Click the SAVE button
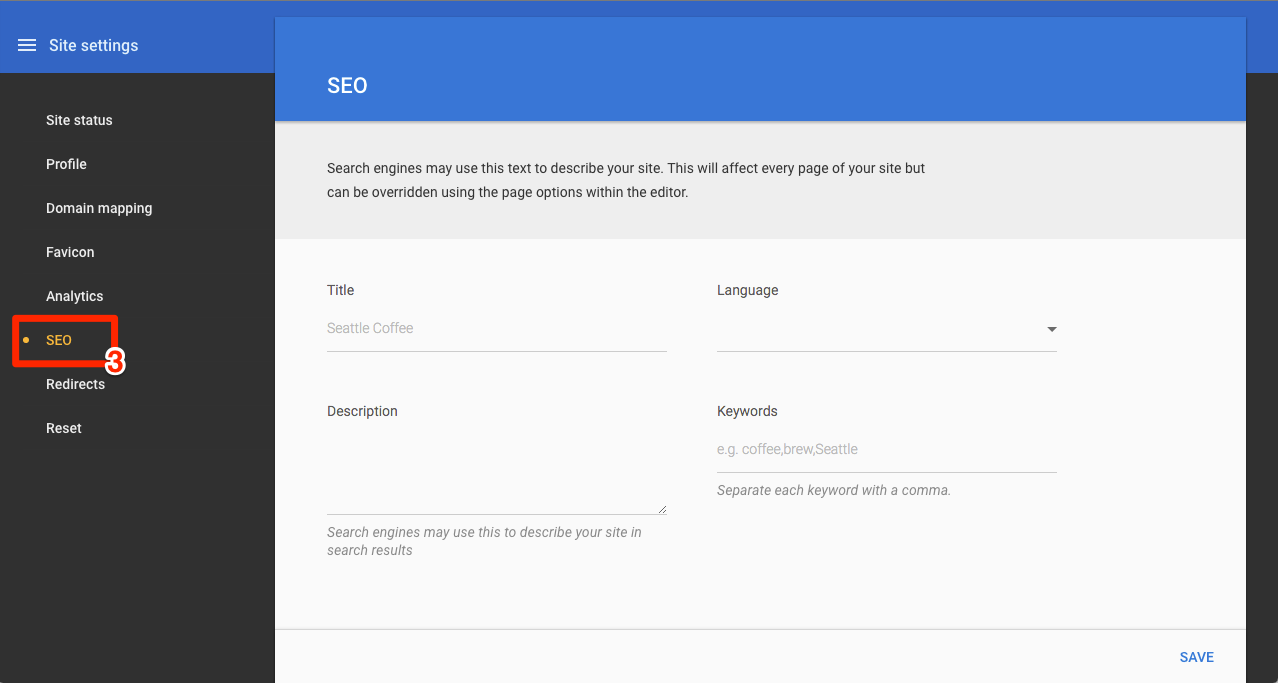The height and width of the screenshot is (683, 1278). (x=1196, y=657)
